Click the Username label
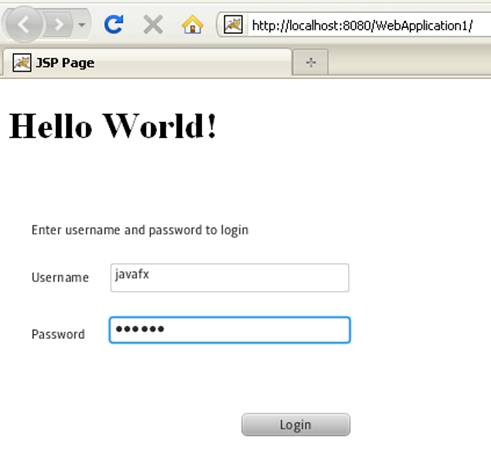Image resolution: width=491 pixels, height=464 pixels. click(x=60, y=277)
